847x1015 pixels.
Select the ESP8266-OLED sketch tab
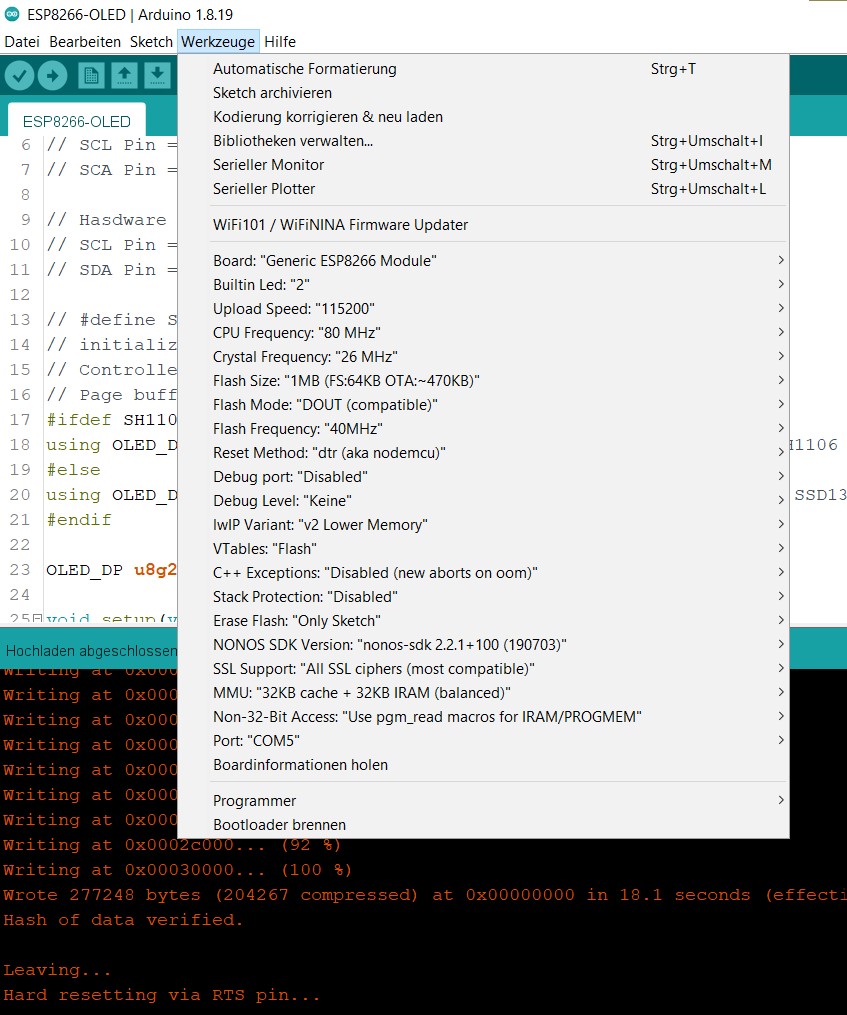[x=75, y=120]
